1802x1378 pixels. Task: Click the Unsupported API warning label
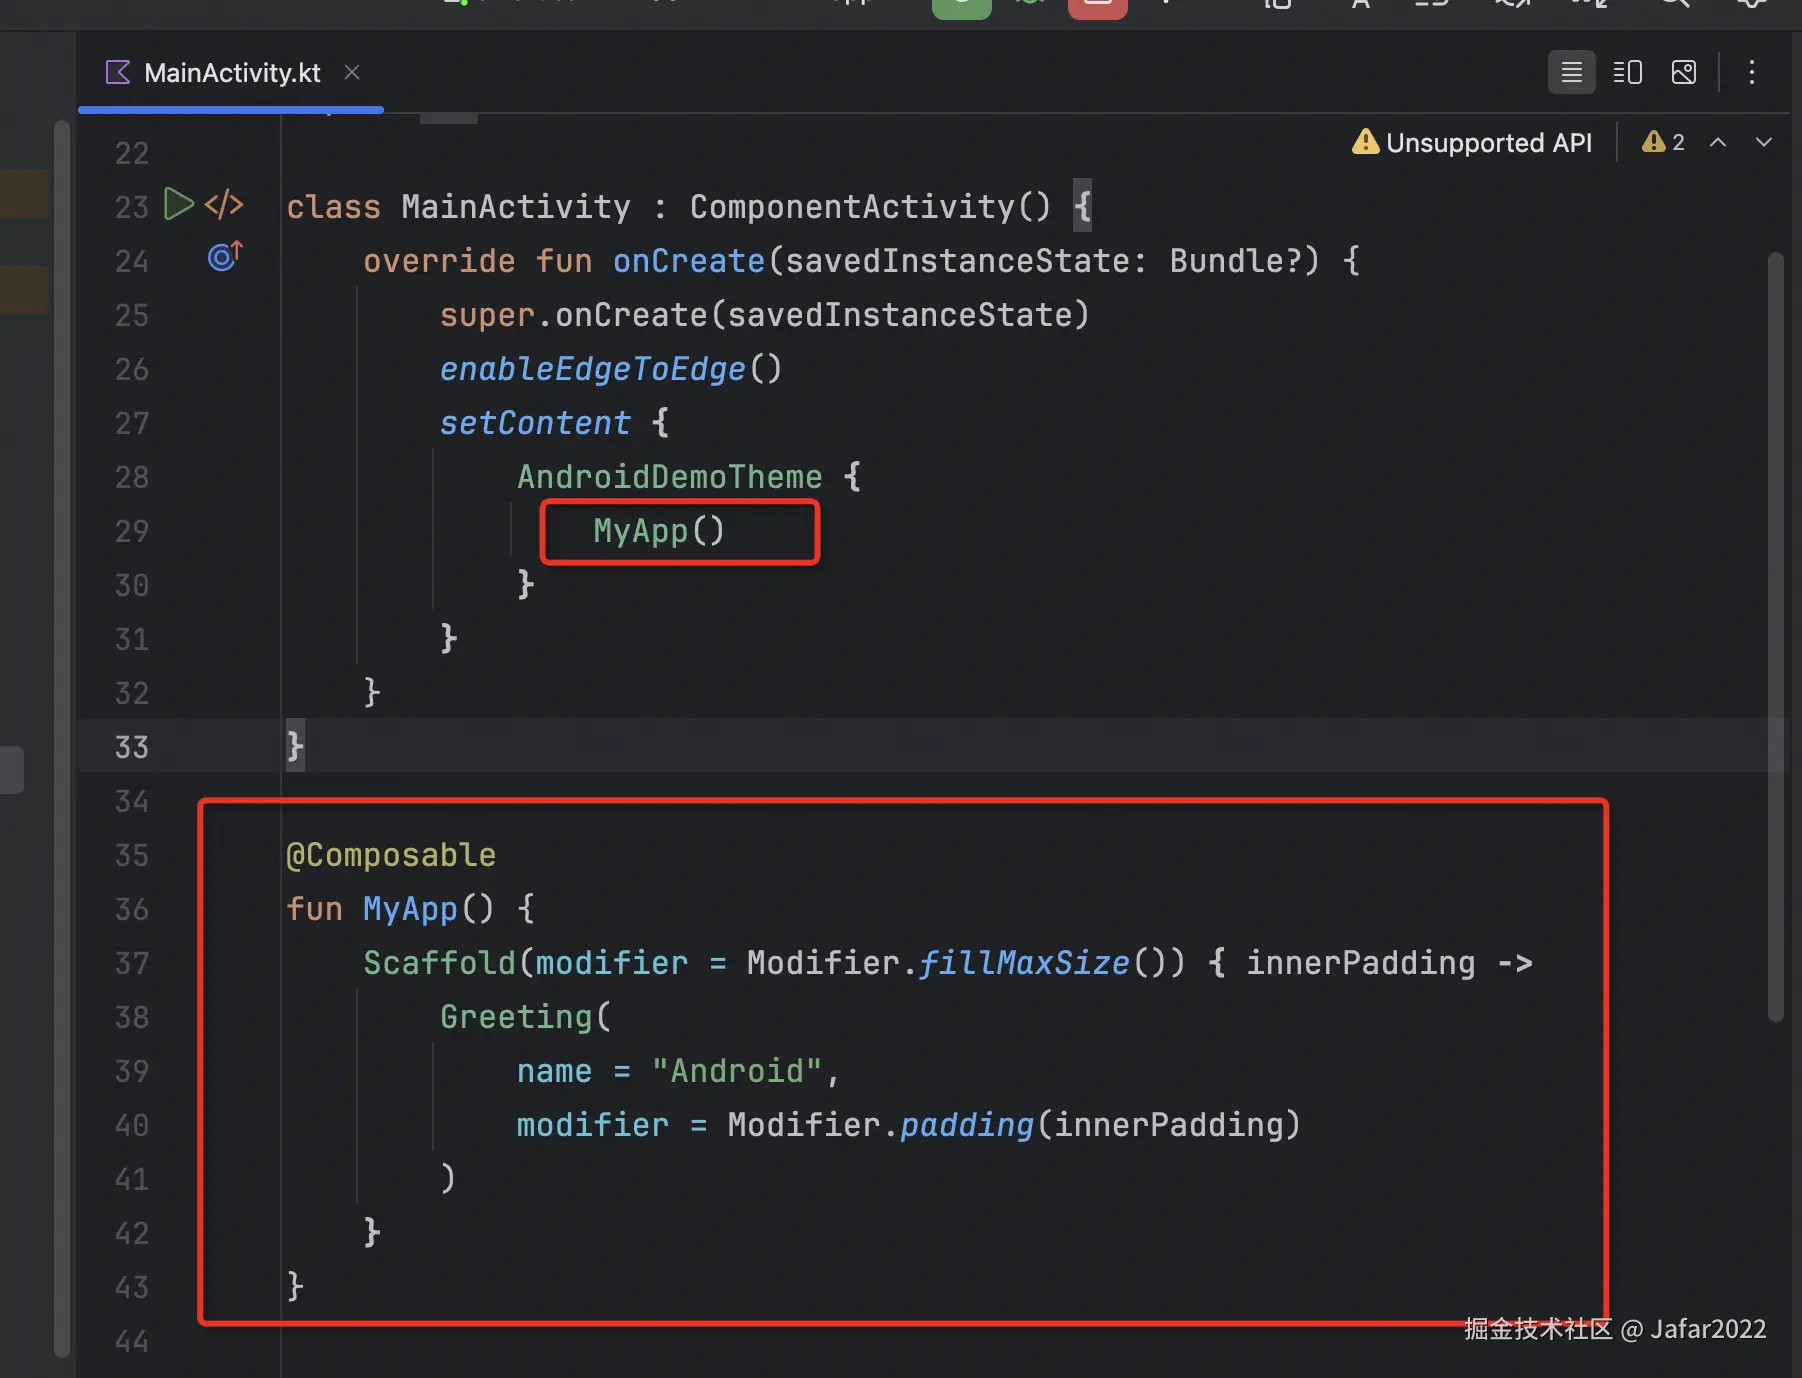coord(1472,143)
